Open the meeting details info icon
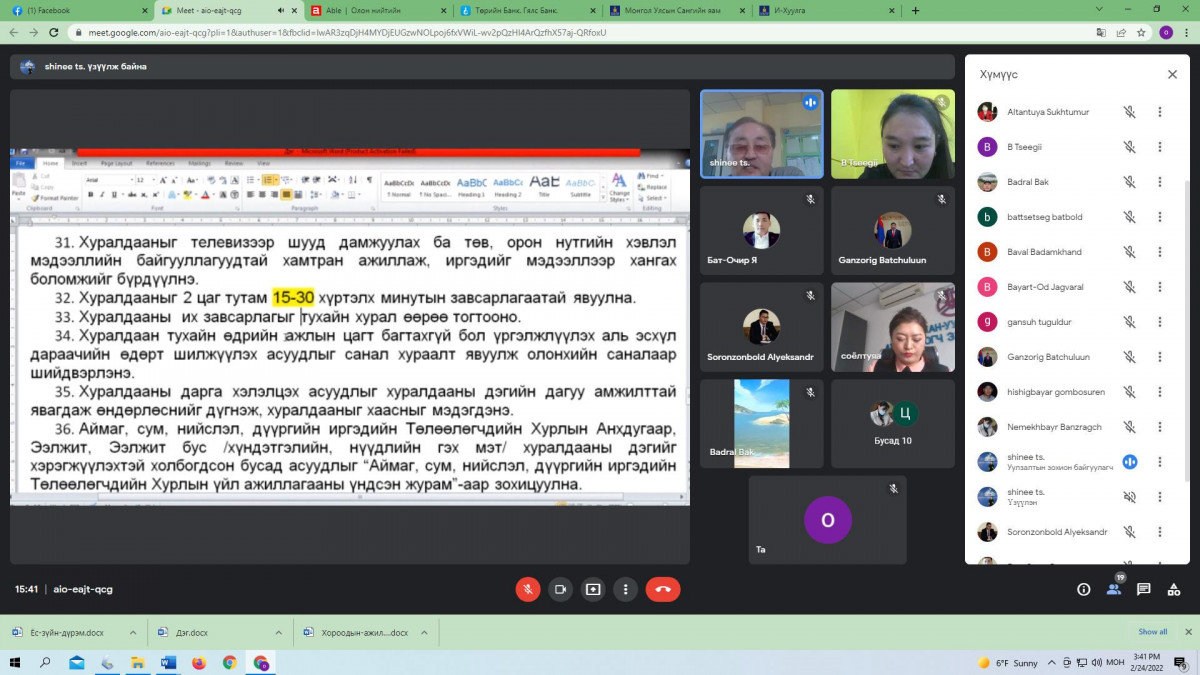 (1083, 589)
